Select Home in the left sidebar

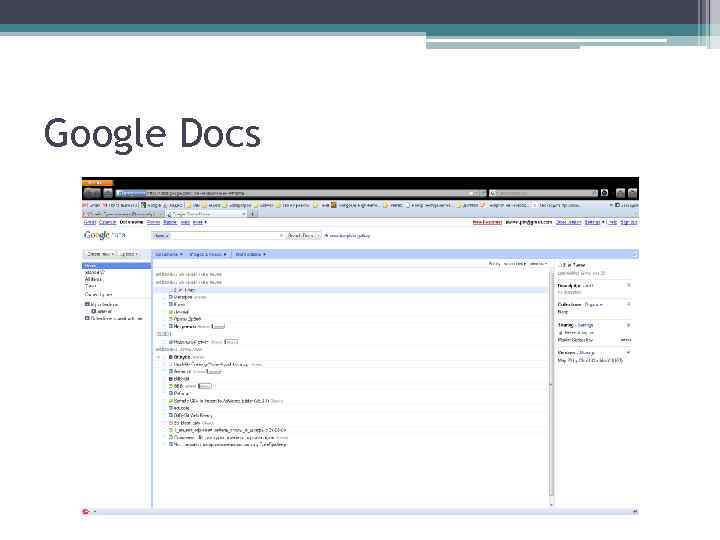(x=117, y=265)
